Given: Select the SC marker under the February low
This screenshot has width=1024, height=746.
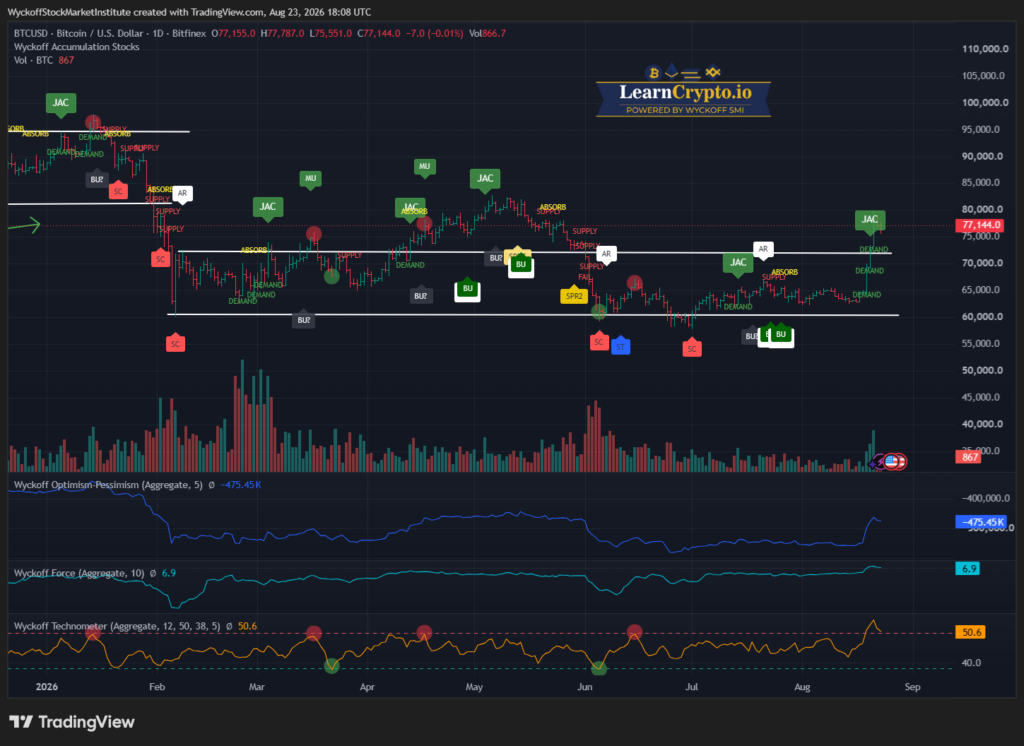Looking at the screenshot, I should coord(175,343).
